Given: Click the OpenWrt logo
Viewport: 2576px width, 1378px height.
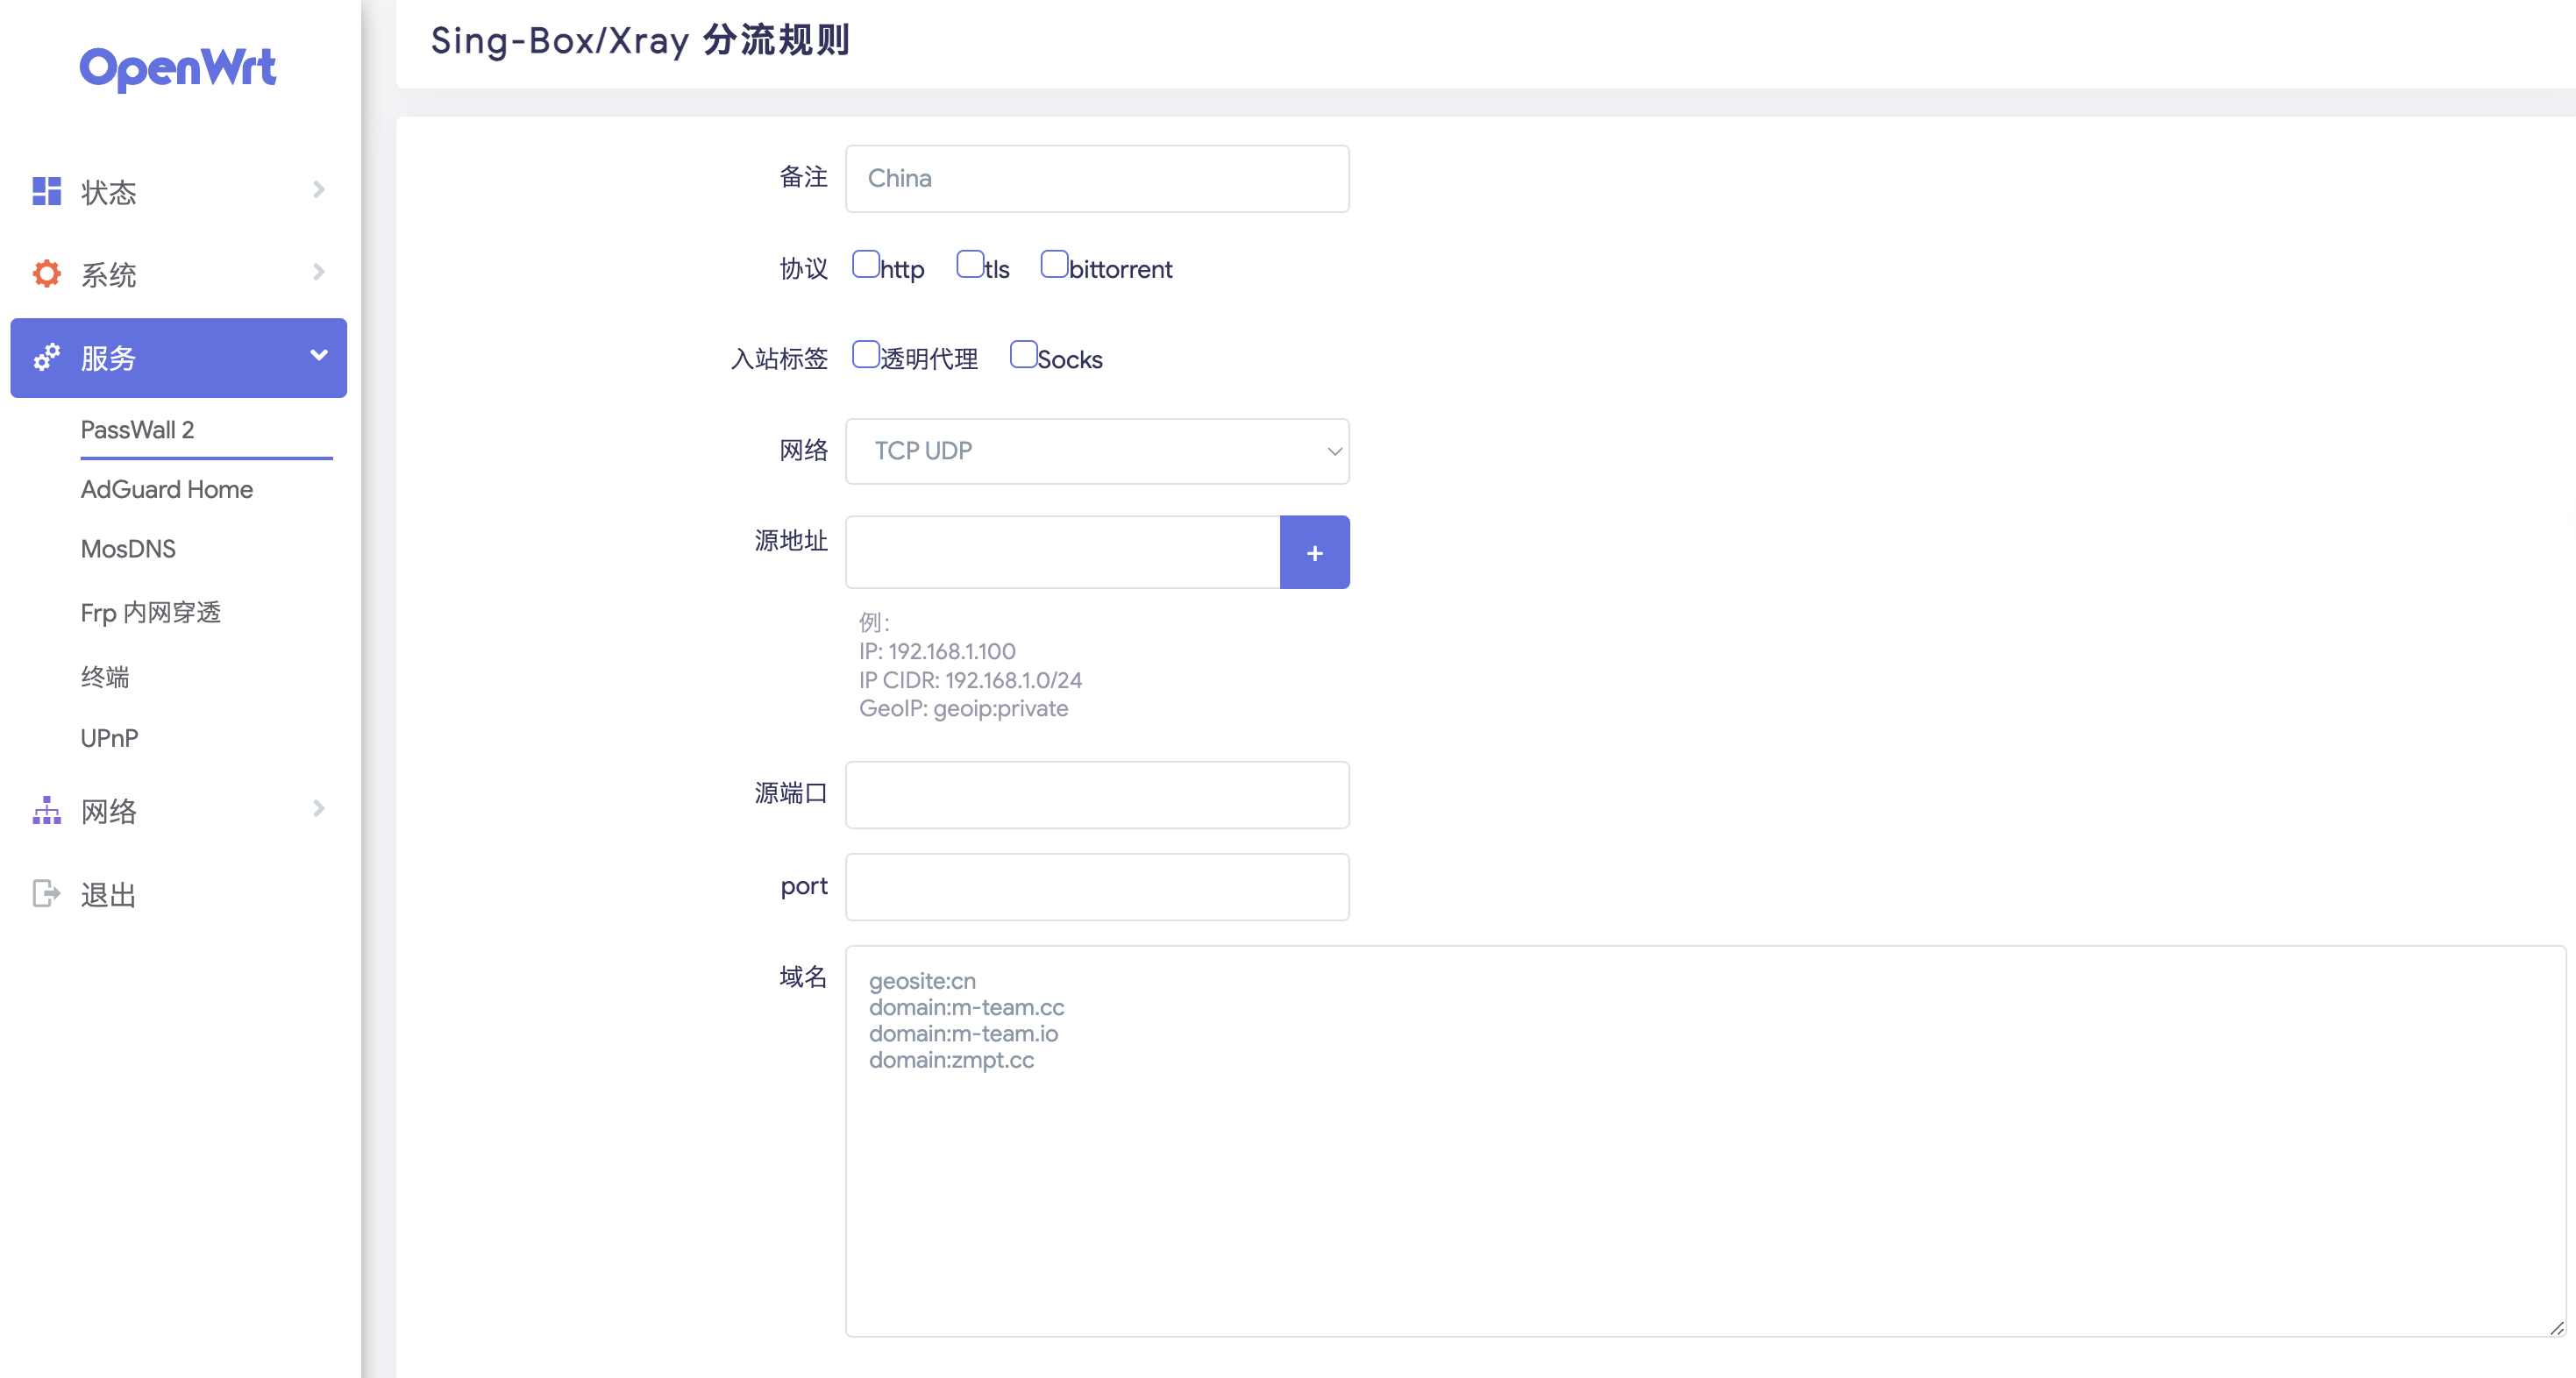Looking at the screenshot, I should pos(177,68).
